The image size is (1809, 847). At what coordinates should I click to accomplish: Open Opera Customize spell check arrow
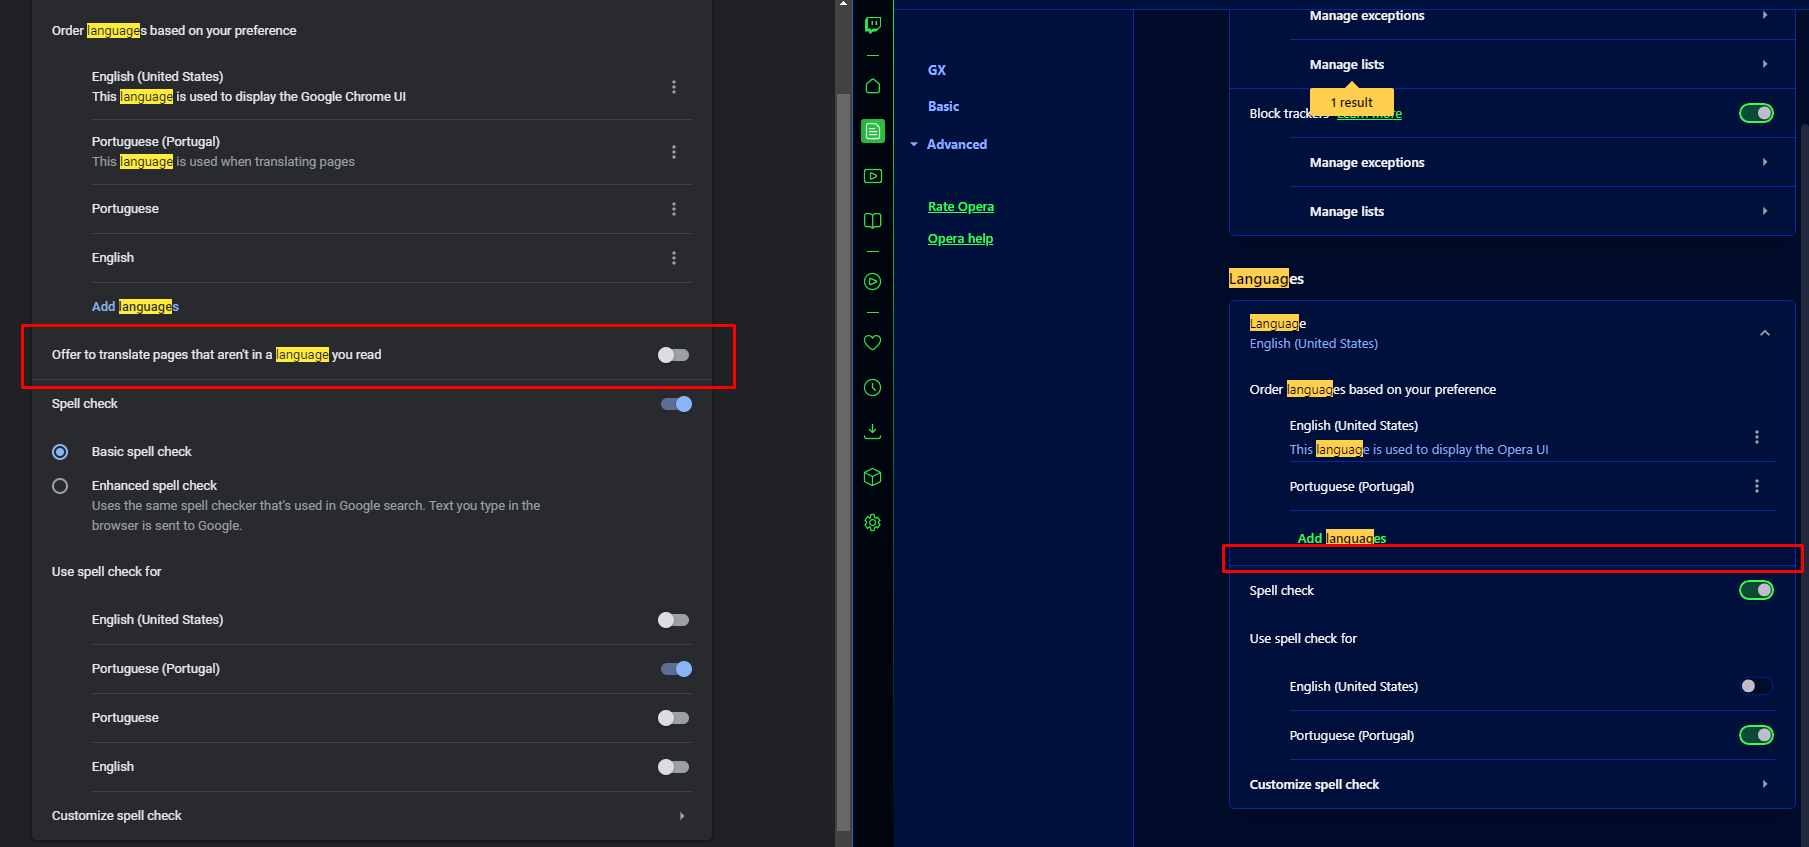[x=1765, y=784]
